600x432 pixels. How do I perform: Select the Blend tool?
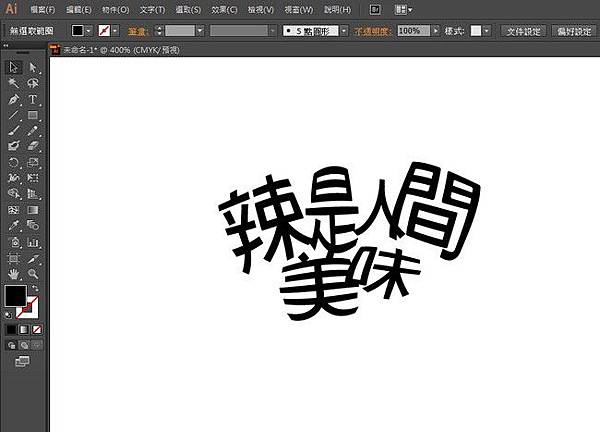coord(33,225)
